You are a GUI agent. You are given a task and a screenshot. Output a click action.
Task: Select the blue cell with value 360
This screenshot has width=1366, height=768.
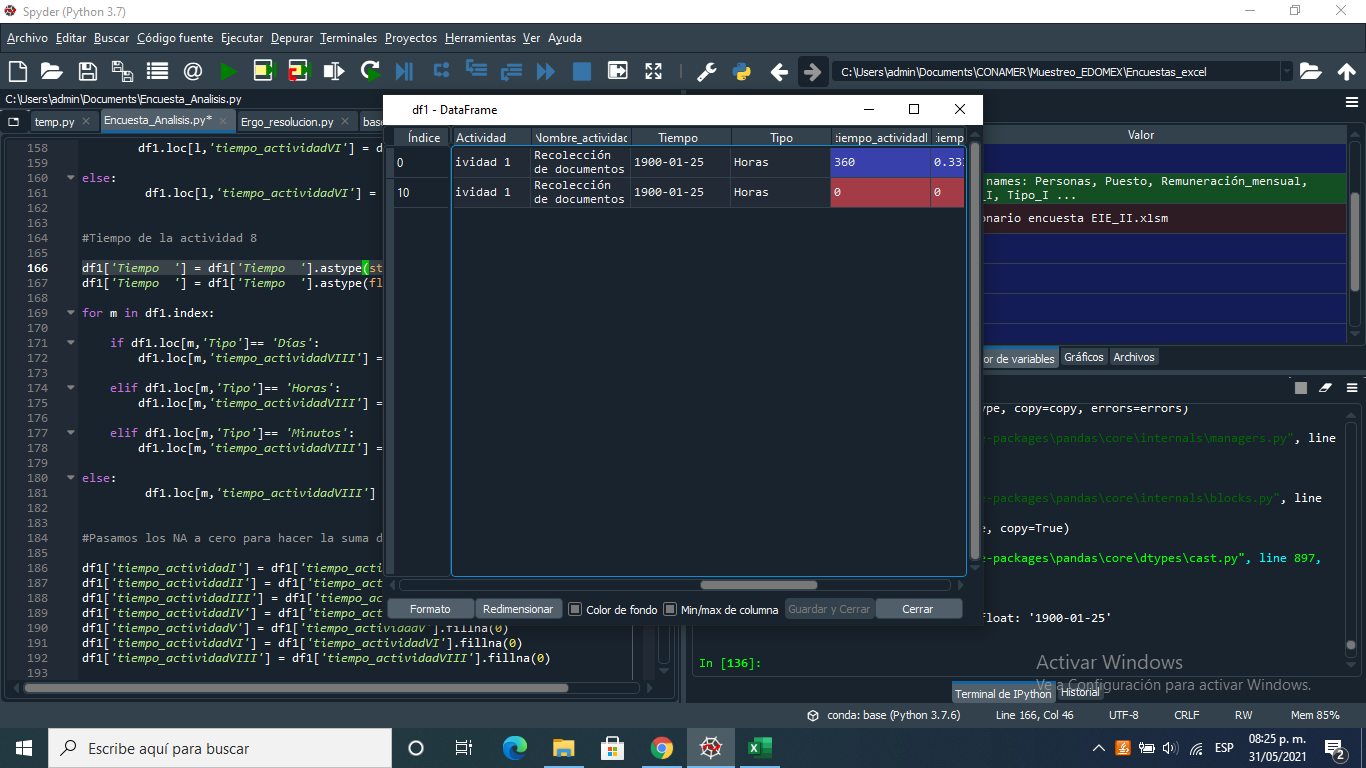tap(880, 162)
